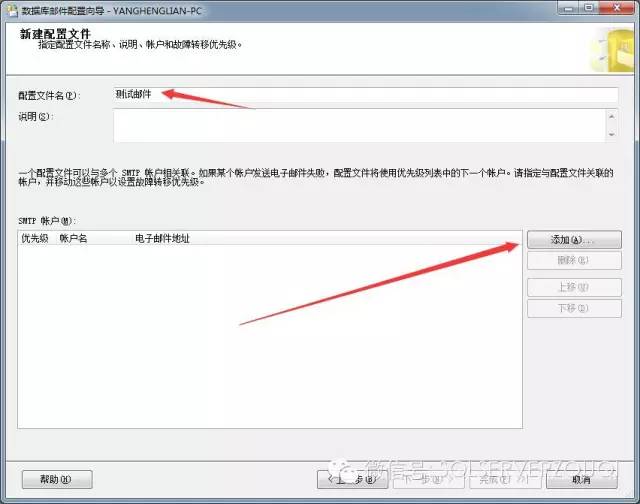Click the 完成(F) button

504,480
